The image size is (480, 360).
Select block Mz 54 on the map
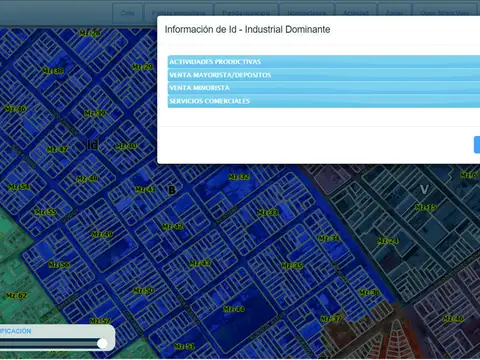[x=19, y=187]
